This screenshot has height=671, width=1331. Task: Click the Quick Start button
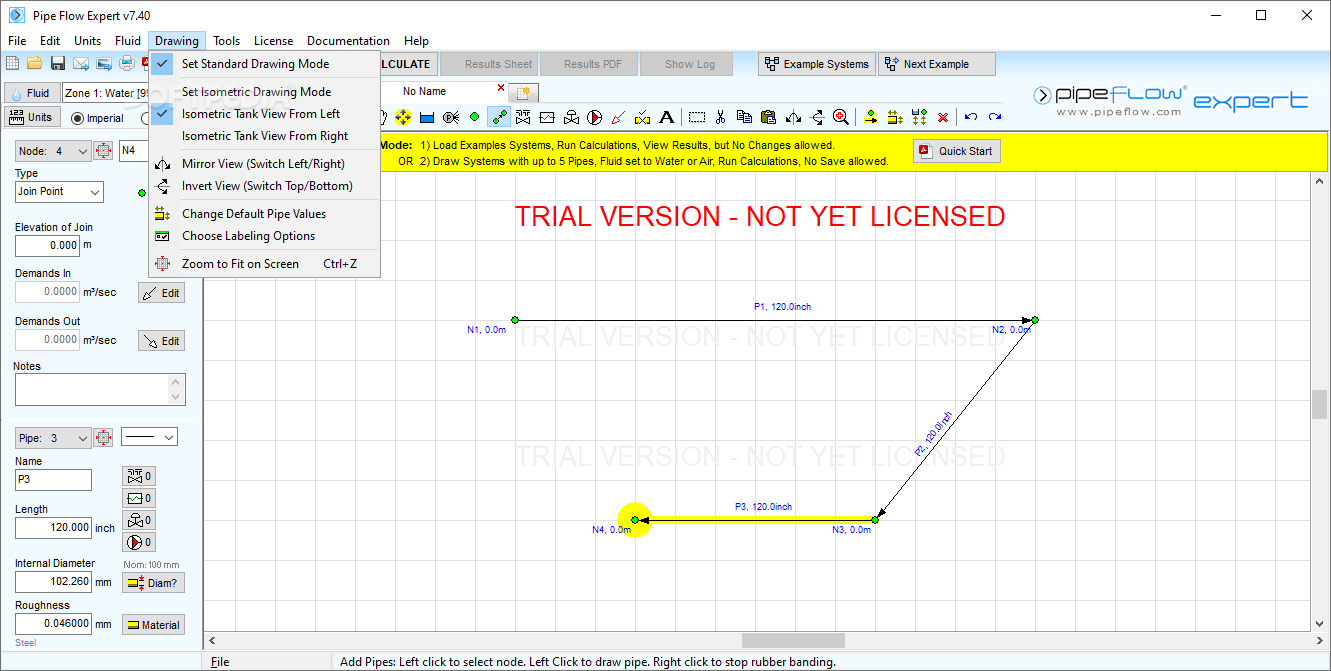coord(957,151)
